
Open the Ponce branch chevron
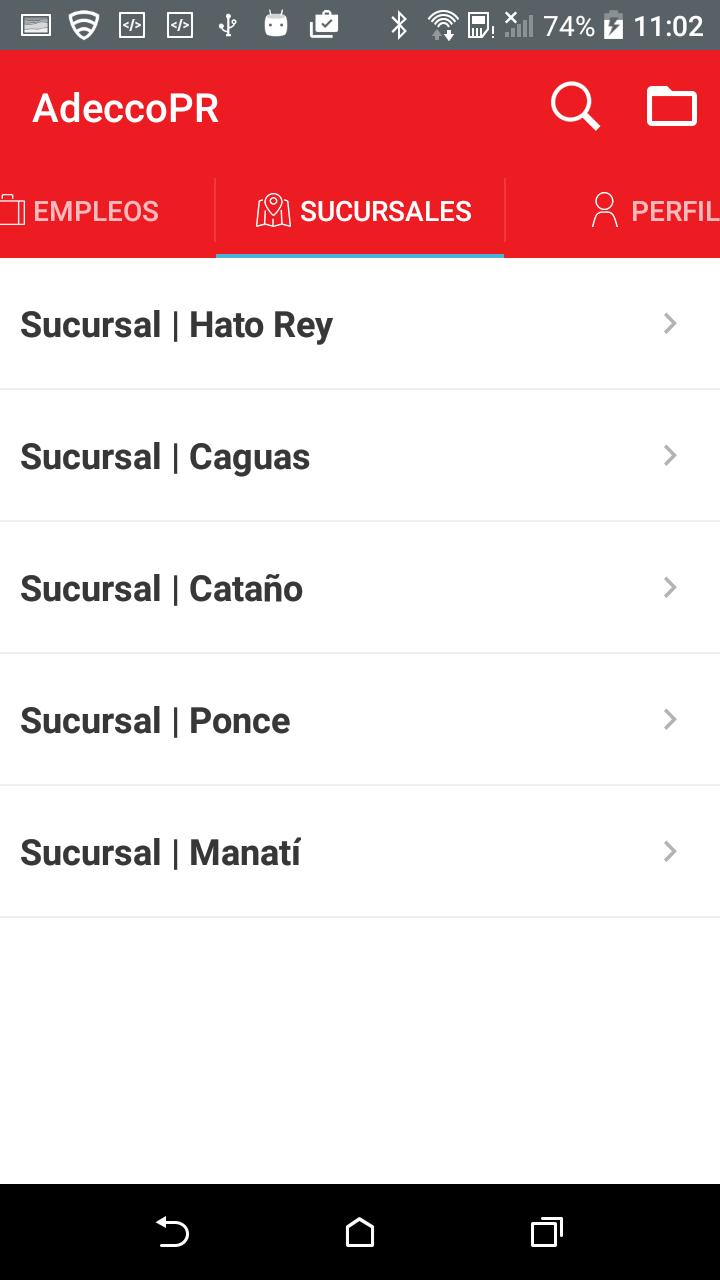point(670,720)
